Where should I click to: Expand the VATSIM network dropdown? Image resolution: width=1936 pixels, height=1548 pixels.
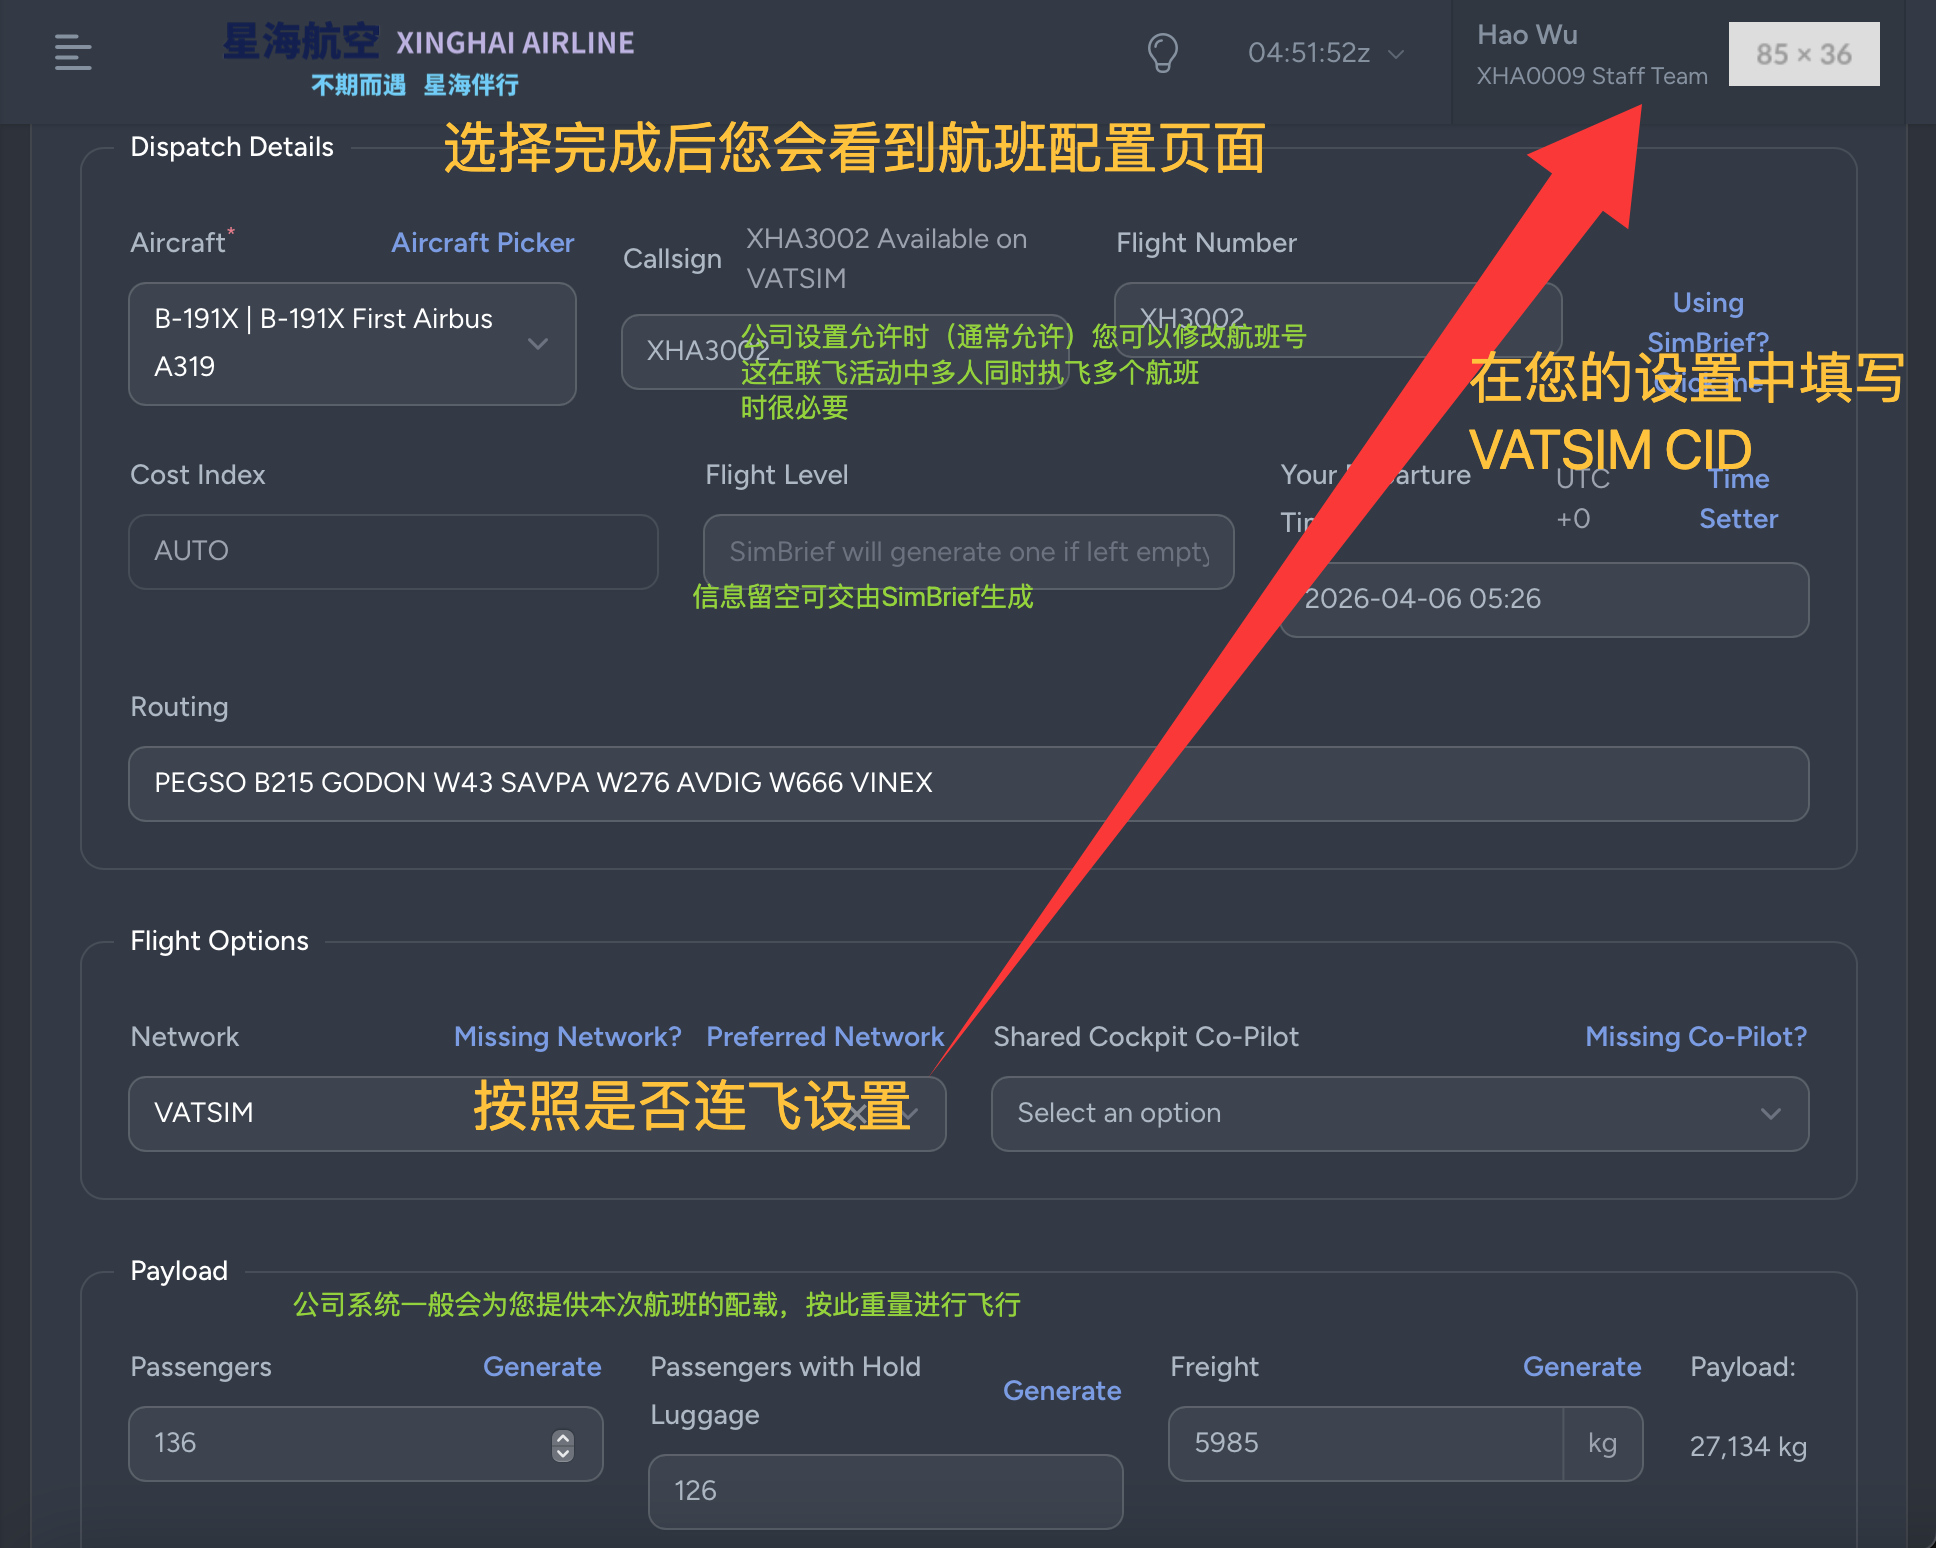[x=537, y=1113]
